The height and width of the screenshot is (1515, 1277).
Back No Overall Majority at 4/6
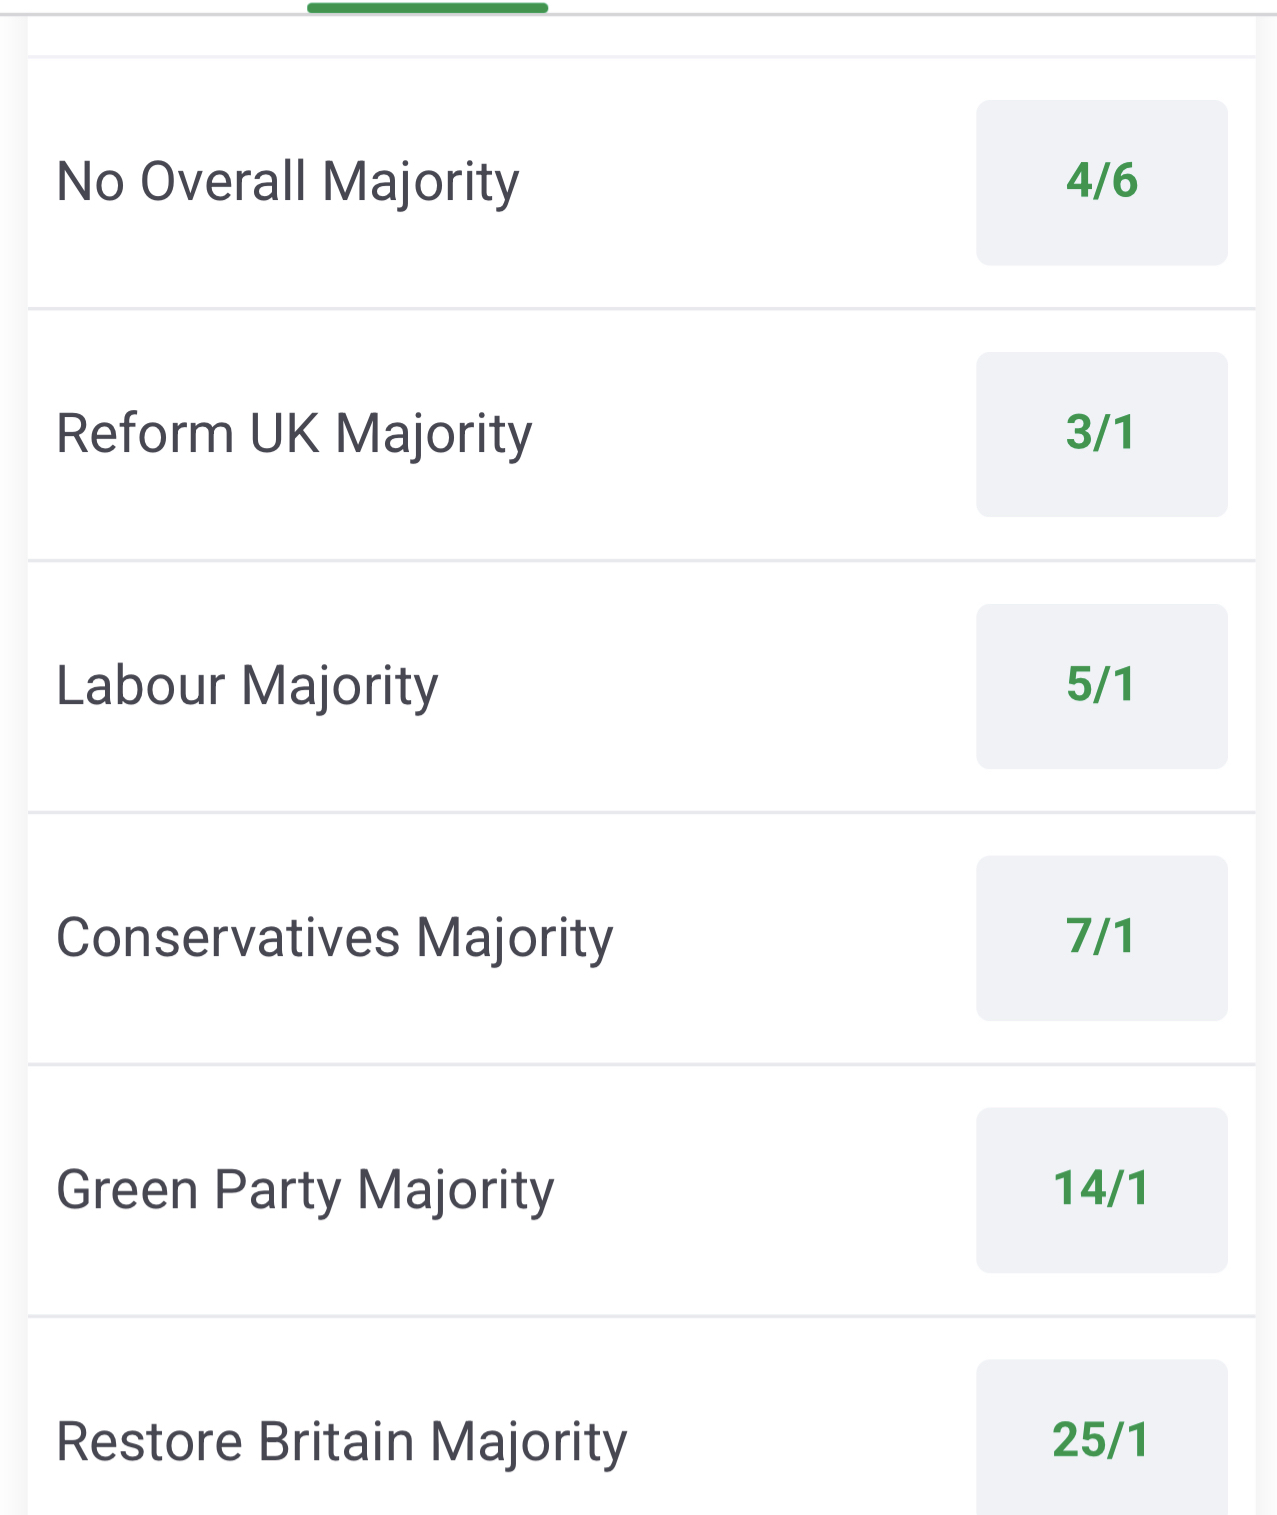(1101, 182)
